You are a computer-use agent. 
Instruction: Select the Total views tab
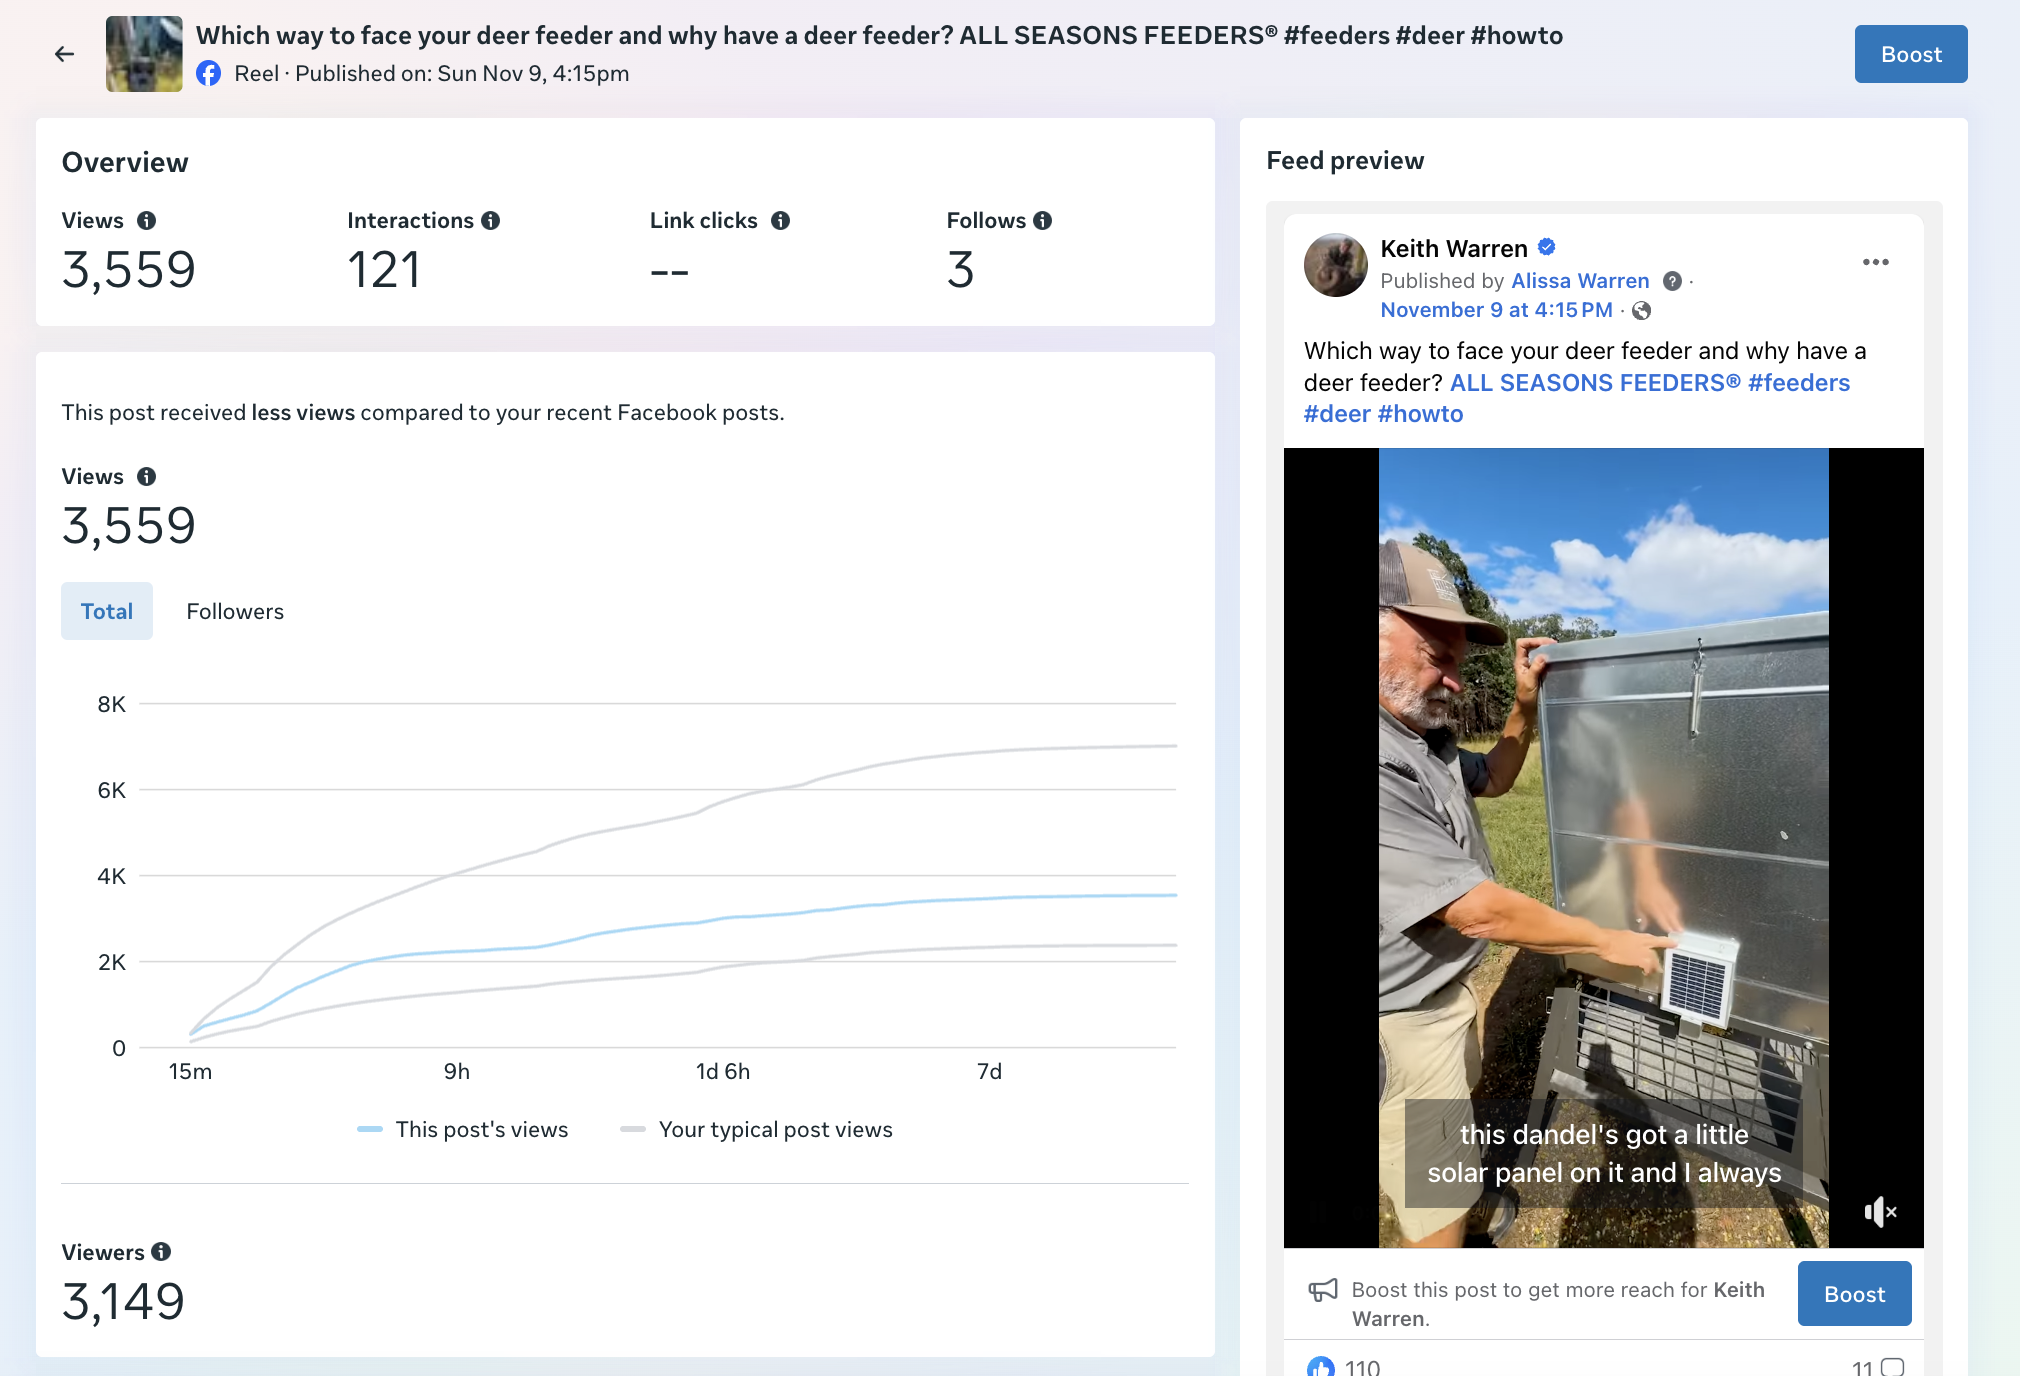[107, 611]
